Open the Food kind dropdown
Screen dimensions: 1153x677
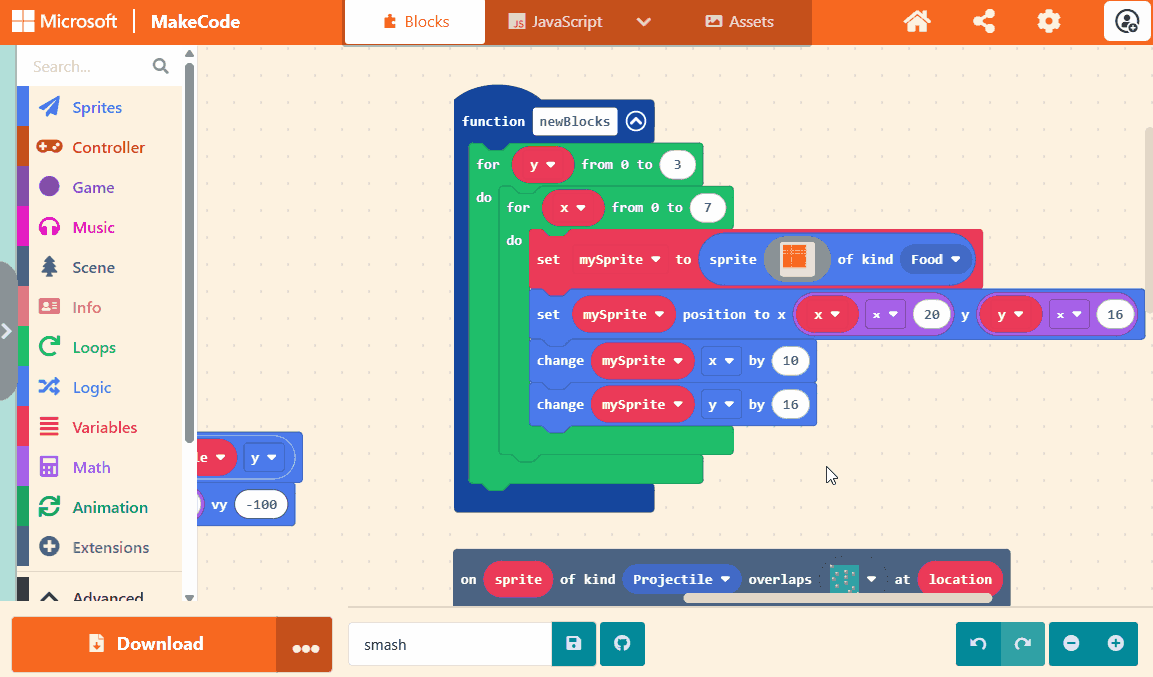pos(936,260)
